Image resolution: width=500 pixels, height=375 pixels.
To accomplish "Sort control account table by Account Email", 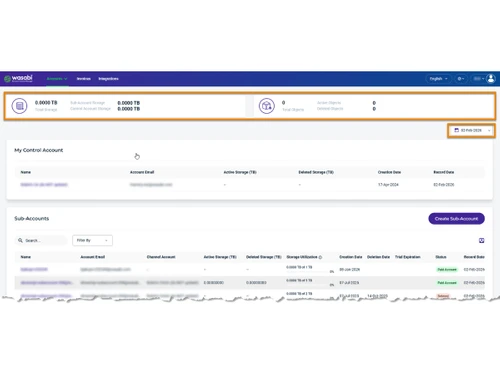I will click(142, 172).
